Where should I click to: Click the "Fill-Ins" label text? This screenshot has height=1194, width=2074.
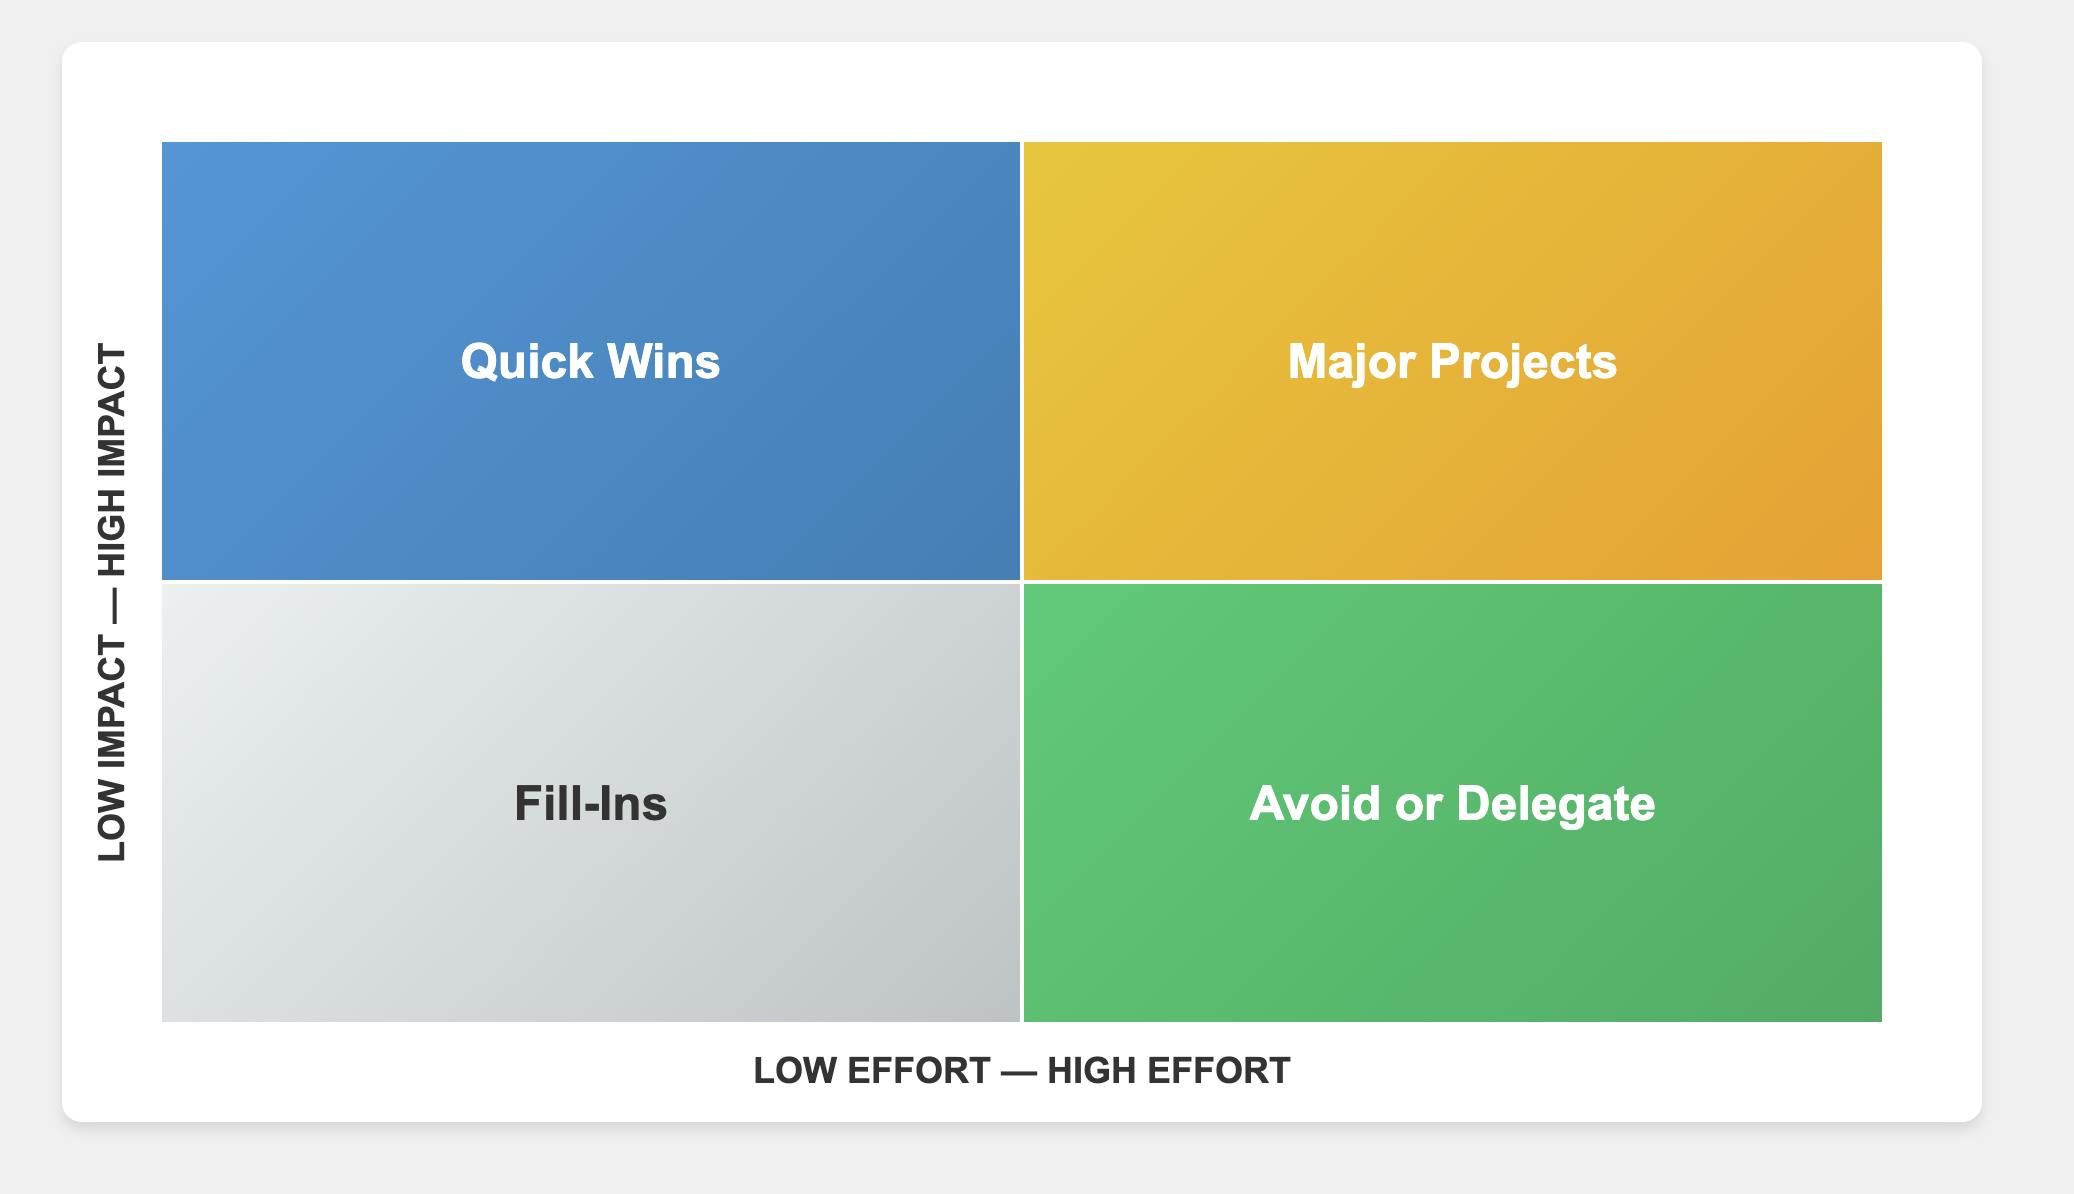[590, 804]
